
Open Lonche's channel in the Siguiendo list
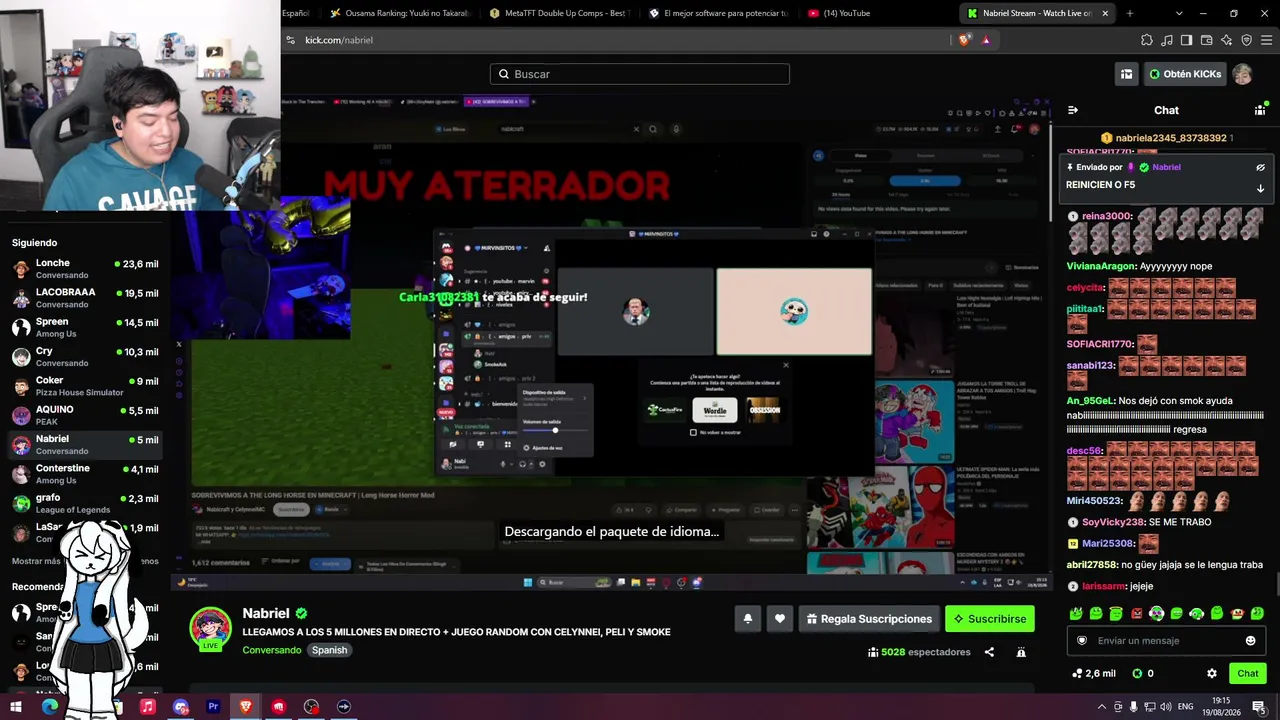[x=85, y=269]
